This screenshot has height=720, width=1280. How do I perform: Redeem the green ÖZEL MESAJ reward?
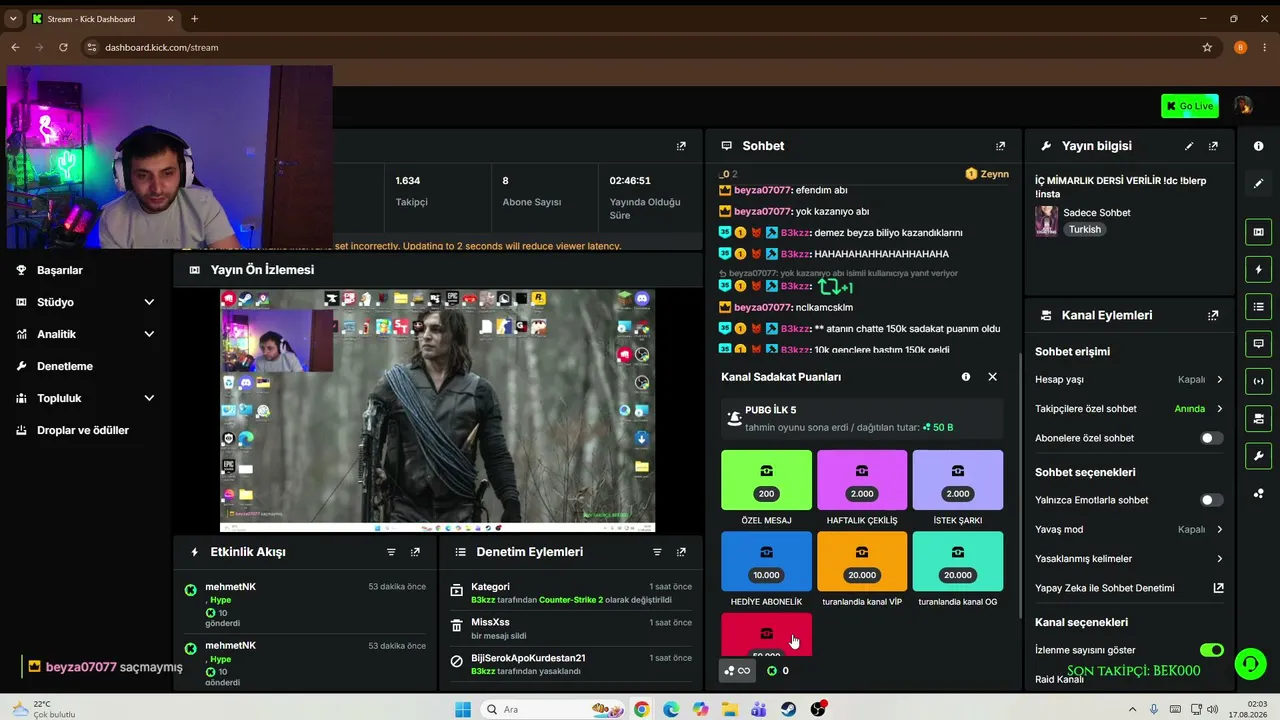click(766, 480)
